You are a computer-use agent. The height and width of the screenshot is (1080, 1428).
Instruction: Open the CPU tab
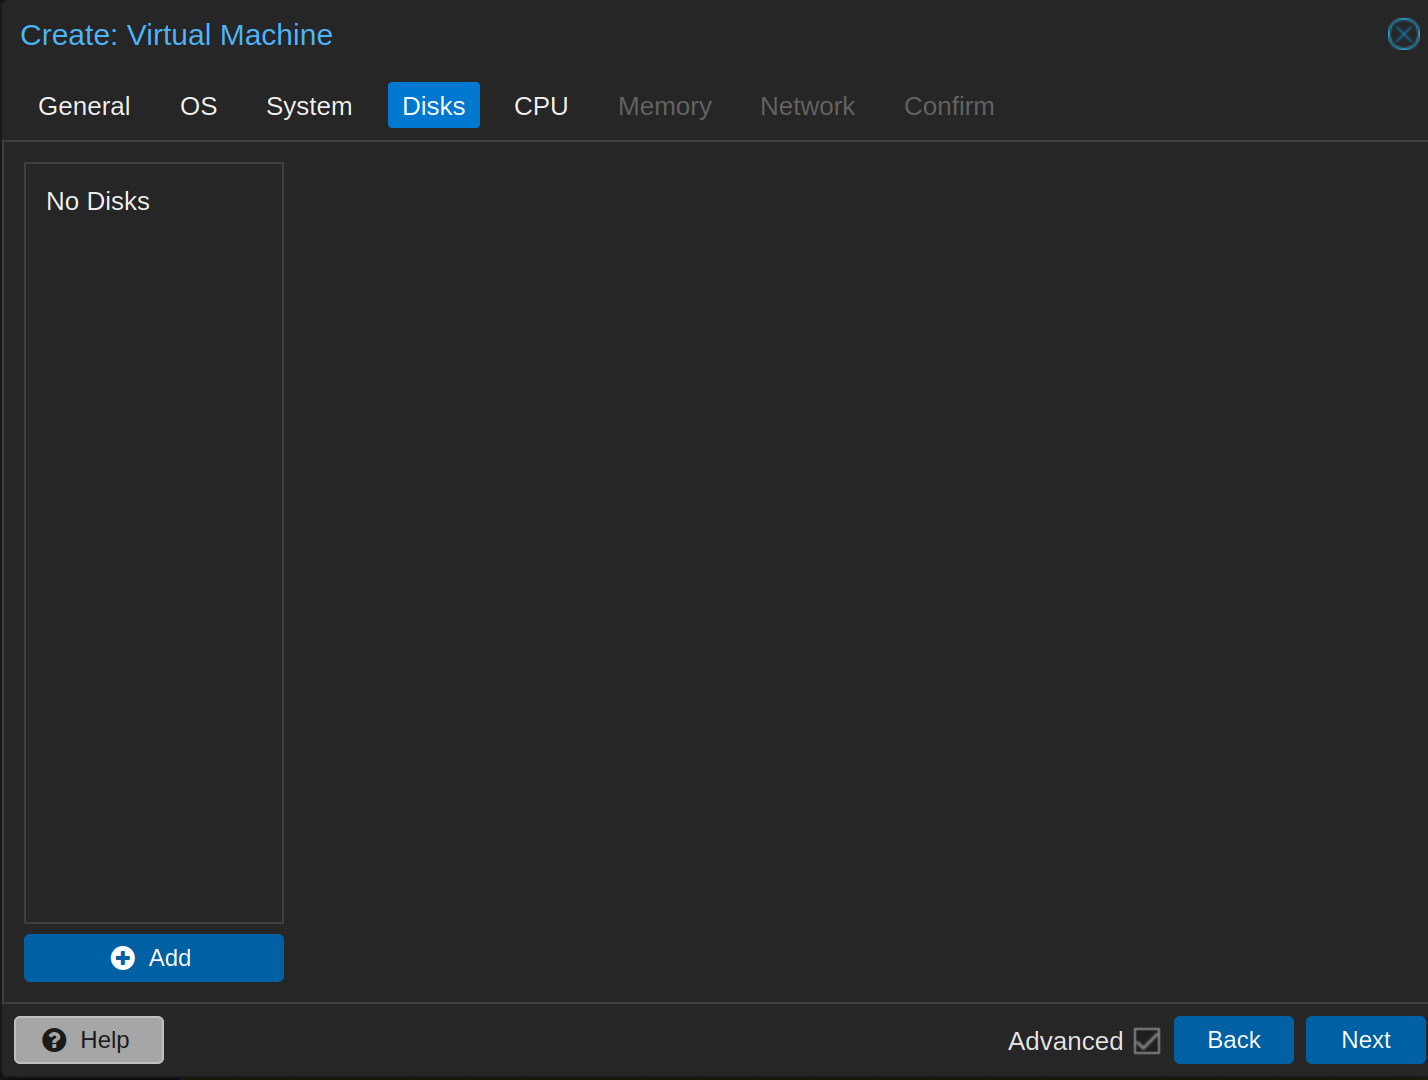tap(541, 106)
